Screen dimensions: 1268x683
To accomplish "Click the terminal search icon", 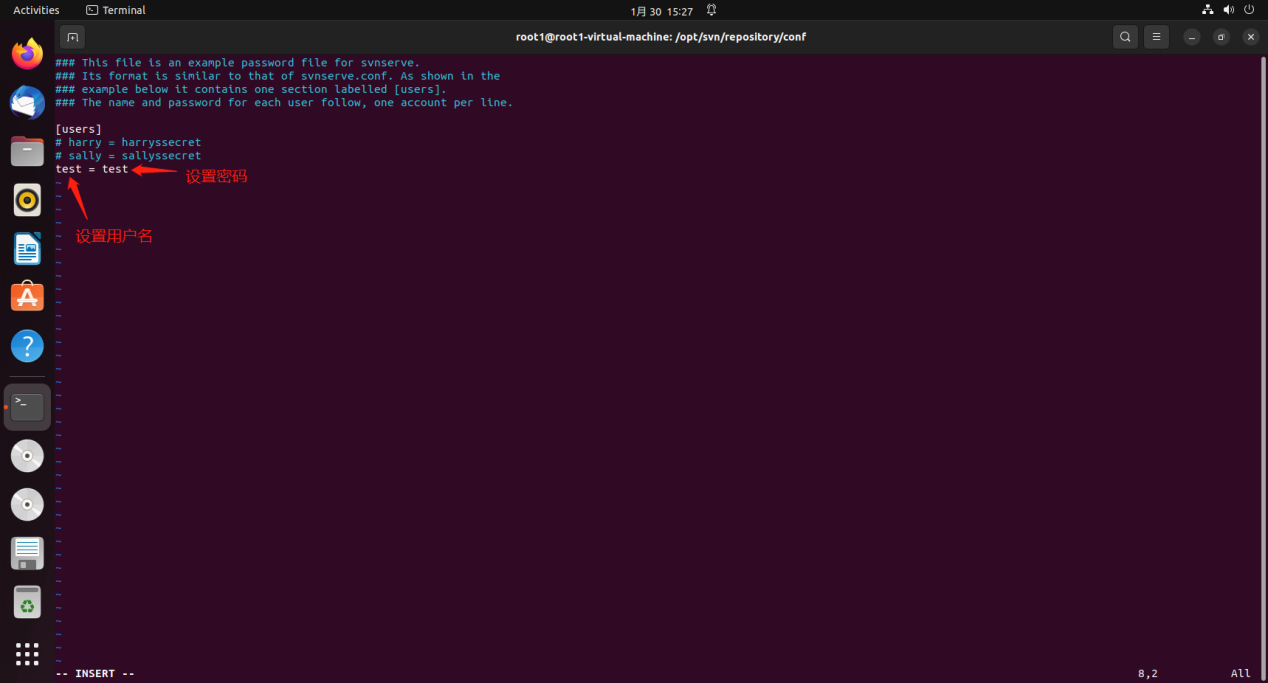I will pyautogui.click(x=1125, y=37).
